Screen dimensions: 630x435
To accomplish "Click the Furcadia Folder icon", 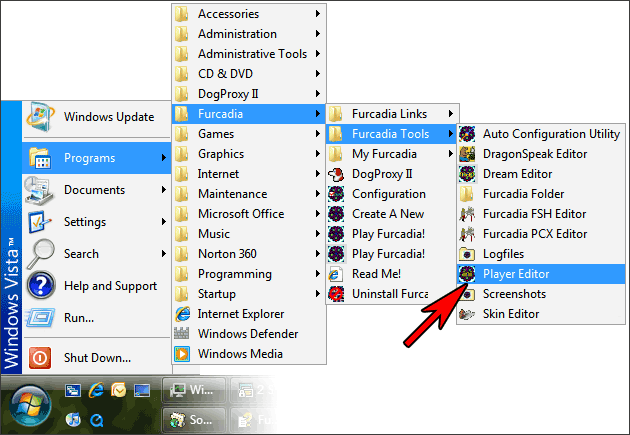I will coord(467,194).
